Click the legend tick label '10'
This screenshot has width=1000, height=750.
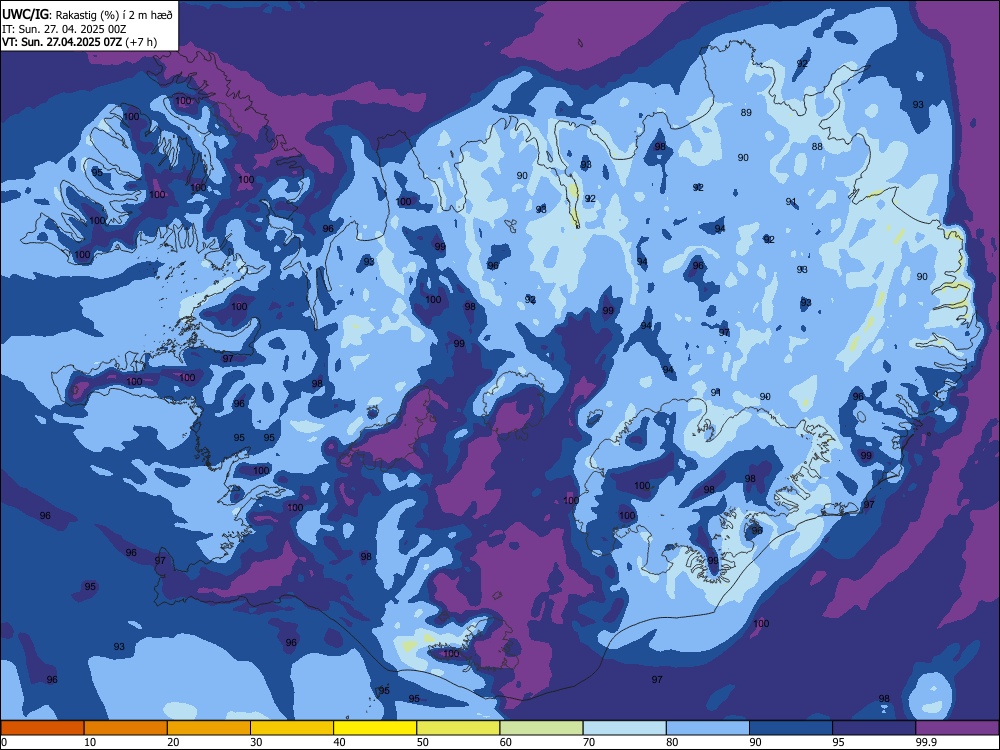click(x=90, y=742)
